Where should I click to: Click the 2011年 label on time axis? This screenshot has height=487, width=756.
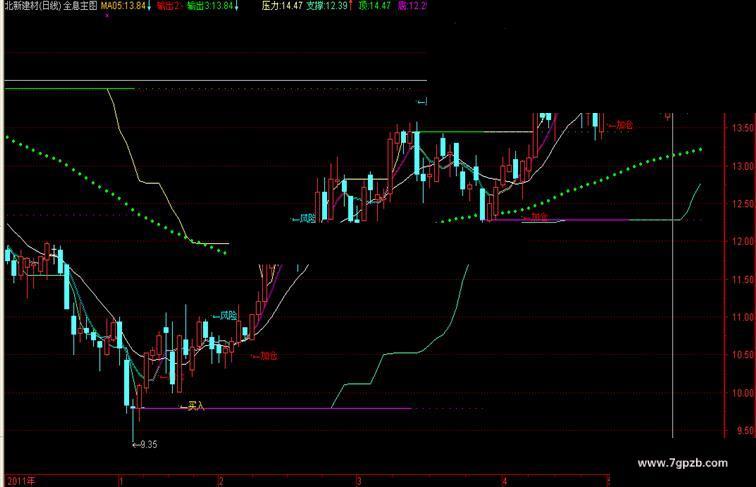click(x=22, y=481)
